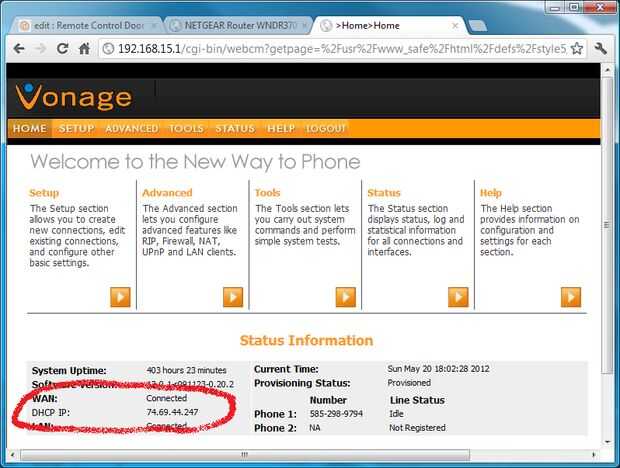Minimize the browser window
Image resolution: width=620 pixels, height=468 pixels.
click(x=555, y=8)
